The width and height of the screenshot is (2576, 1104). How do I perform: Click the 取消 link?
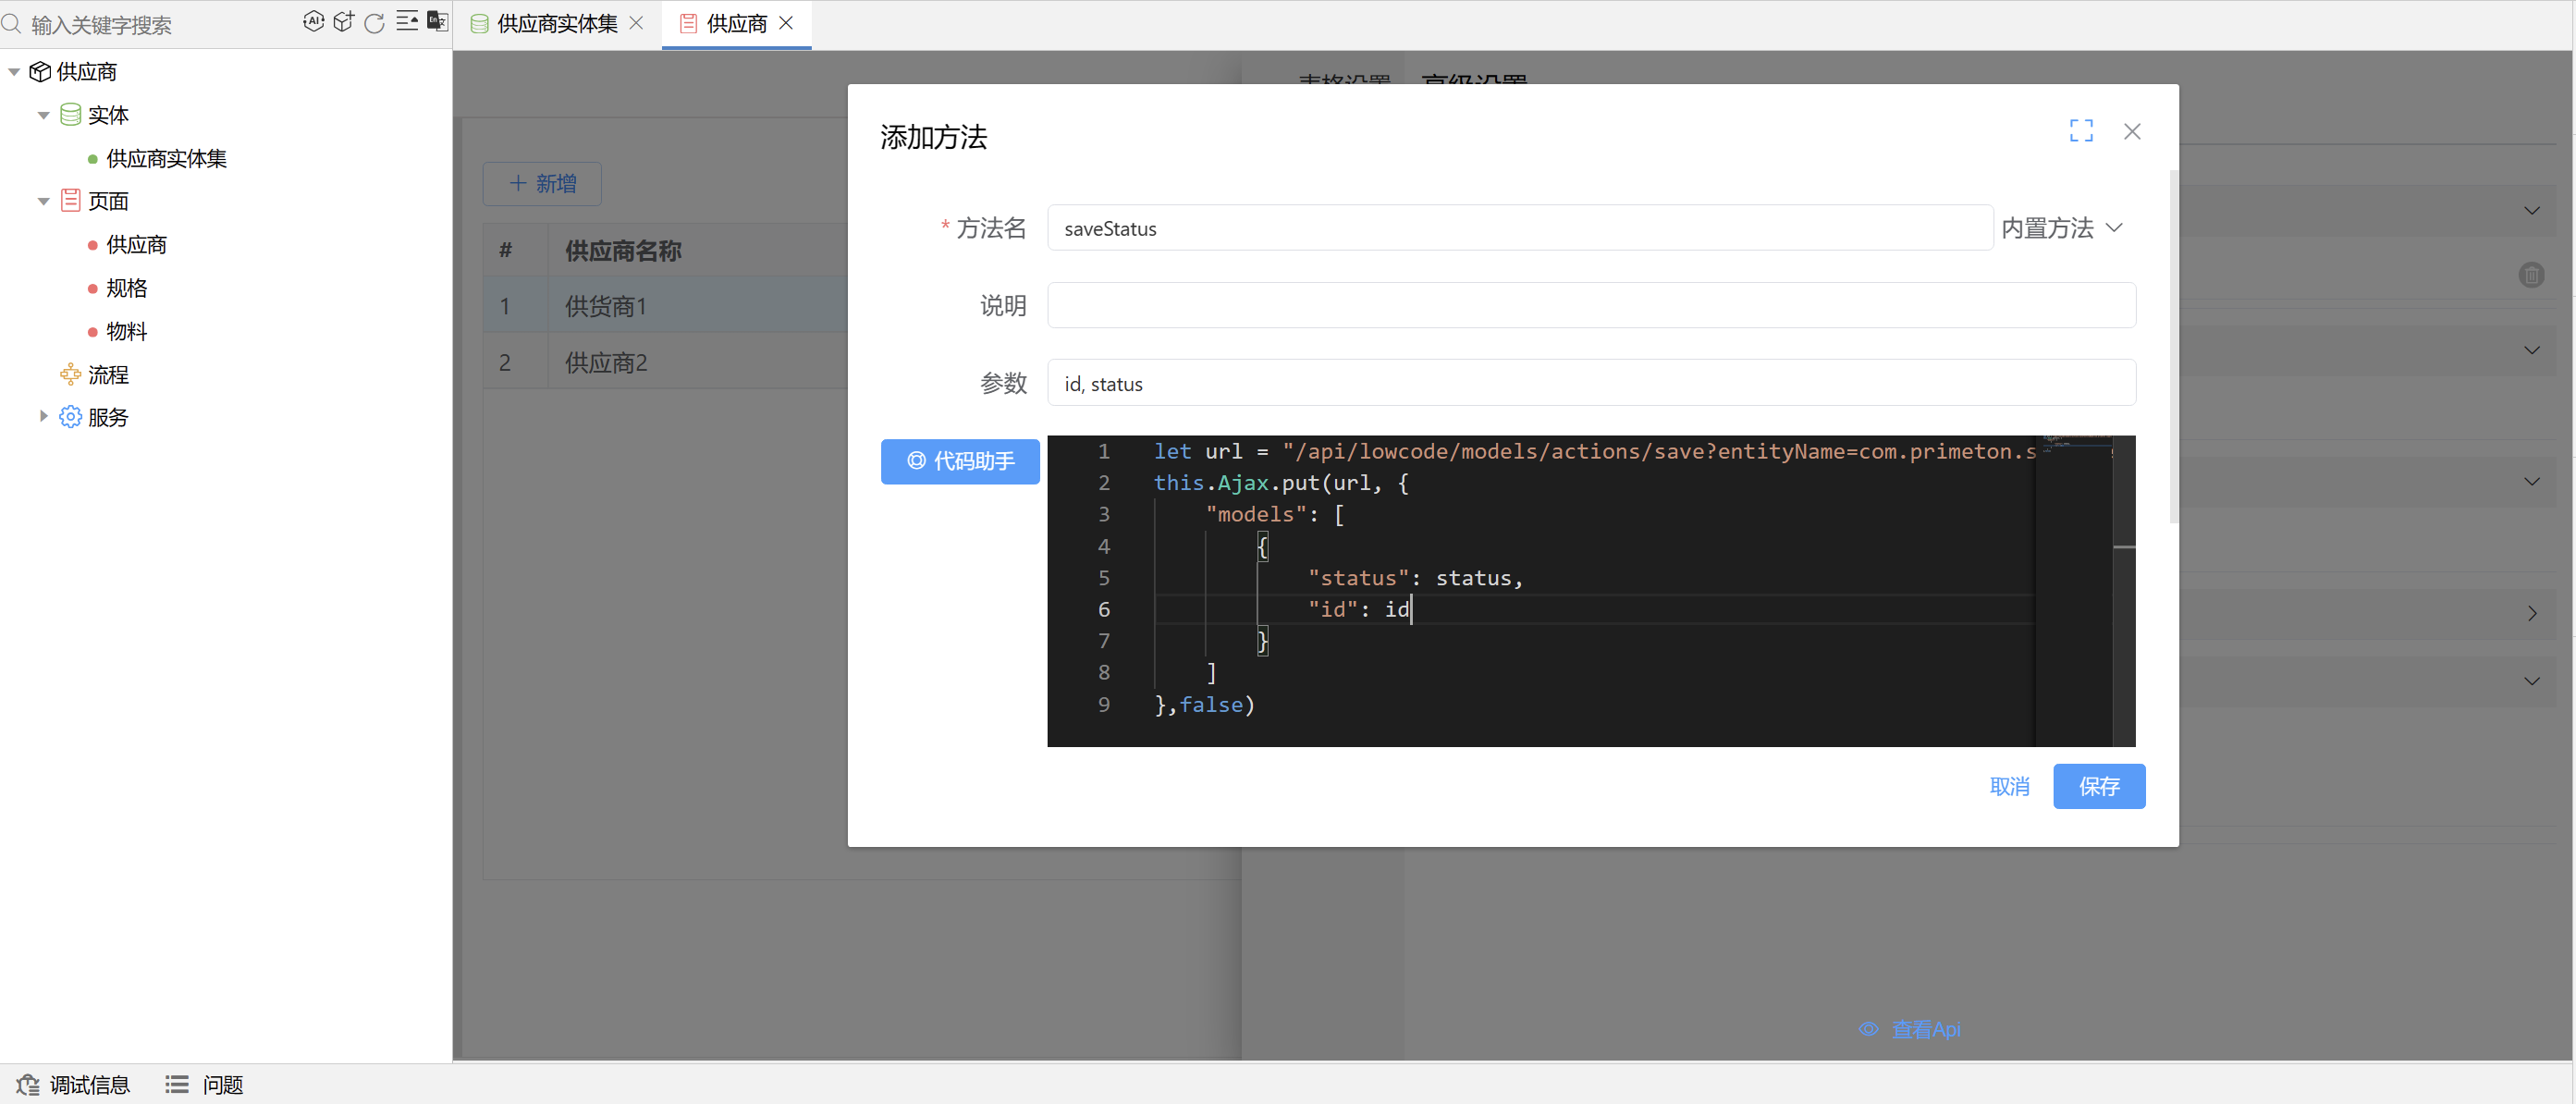coord(2008,786)
